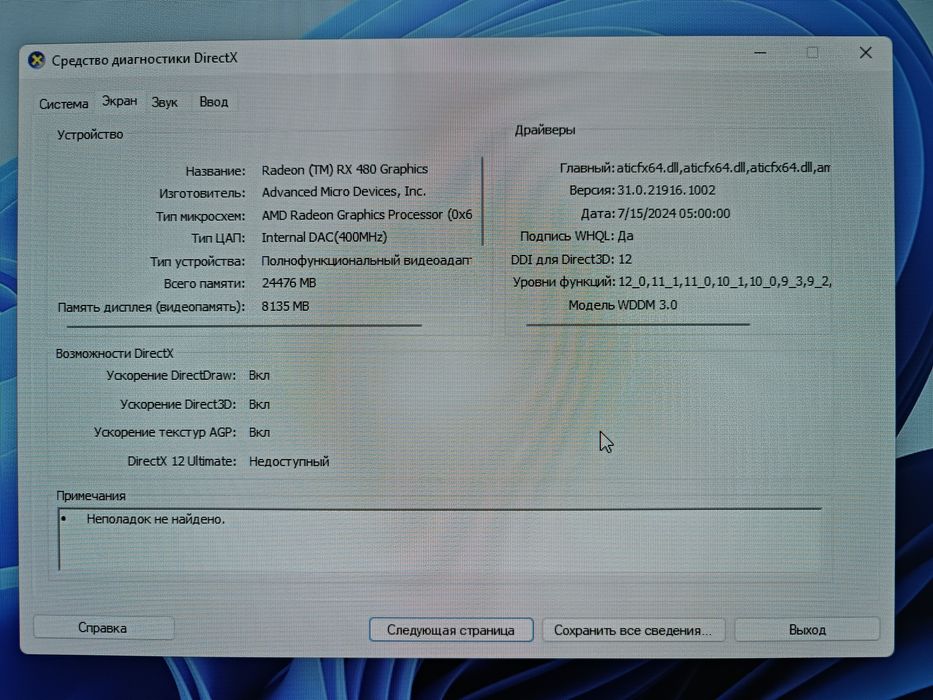
Task: Click Internal DAC(400MHz) value
Action: (324, 238)
